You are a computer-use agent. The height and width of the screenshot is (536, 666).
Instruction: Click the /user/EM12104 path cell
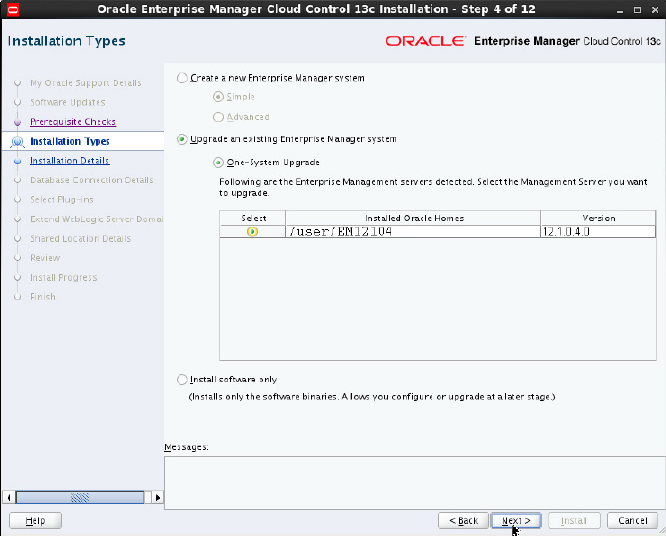[x=413, y=231]
